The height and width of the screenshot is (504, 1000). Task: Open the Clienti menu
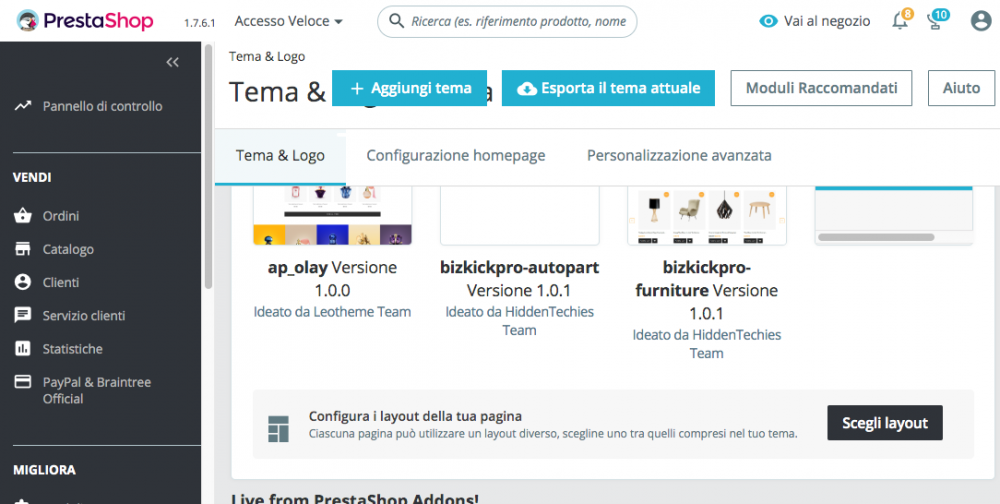61,283
